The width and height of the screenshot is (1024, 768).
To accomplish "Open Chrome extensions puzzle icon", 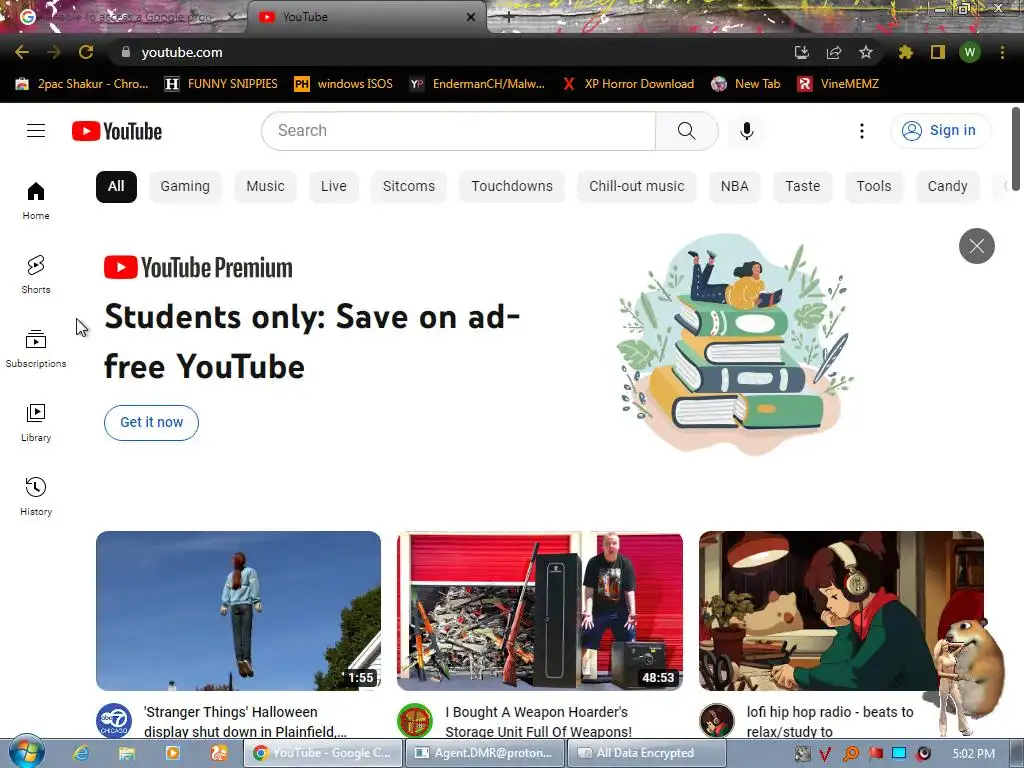I will [x=905, y=52].
